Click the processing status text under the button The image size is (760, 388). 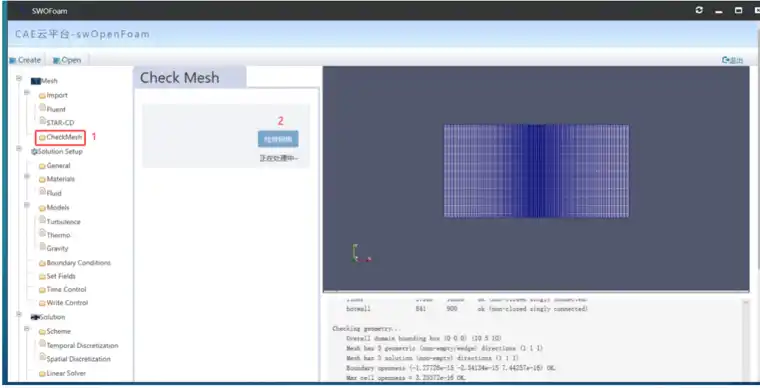point(279,158)
